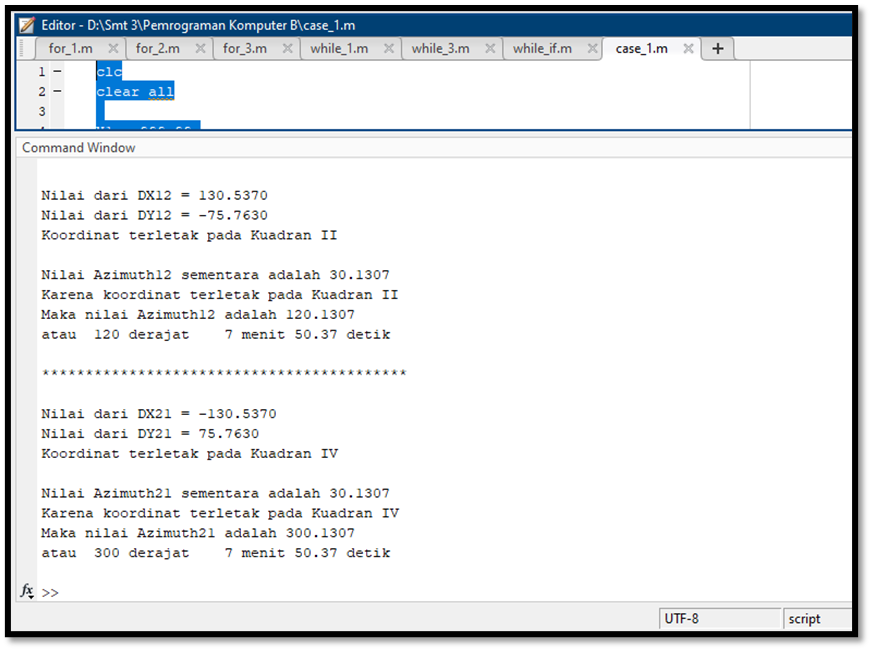The image size is (871, 650).
Task: Click the 'Nilai dari DY12 = -75.7630' line
Action: pyautogui.click(x=154, y=216)
